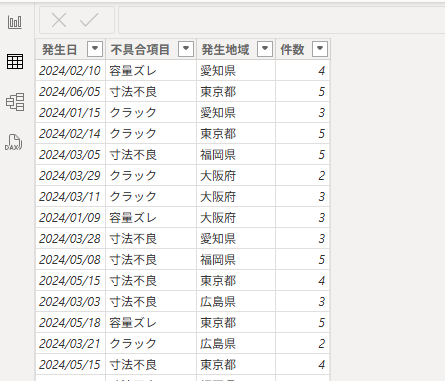
Task: Select the 発生日 column header
Action: [60, 50]
